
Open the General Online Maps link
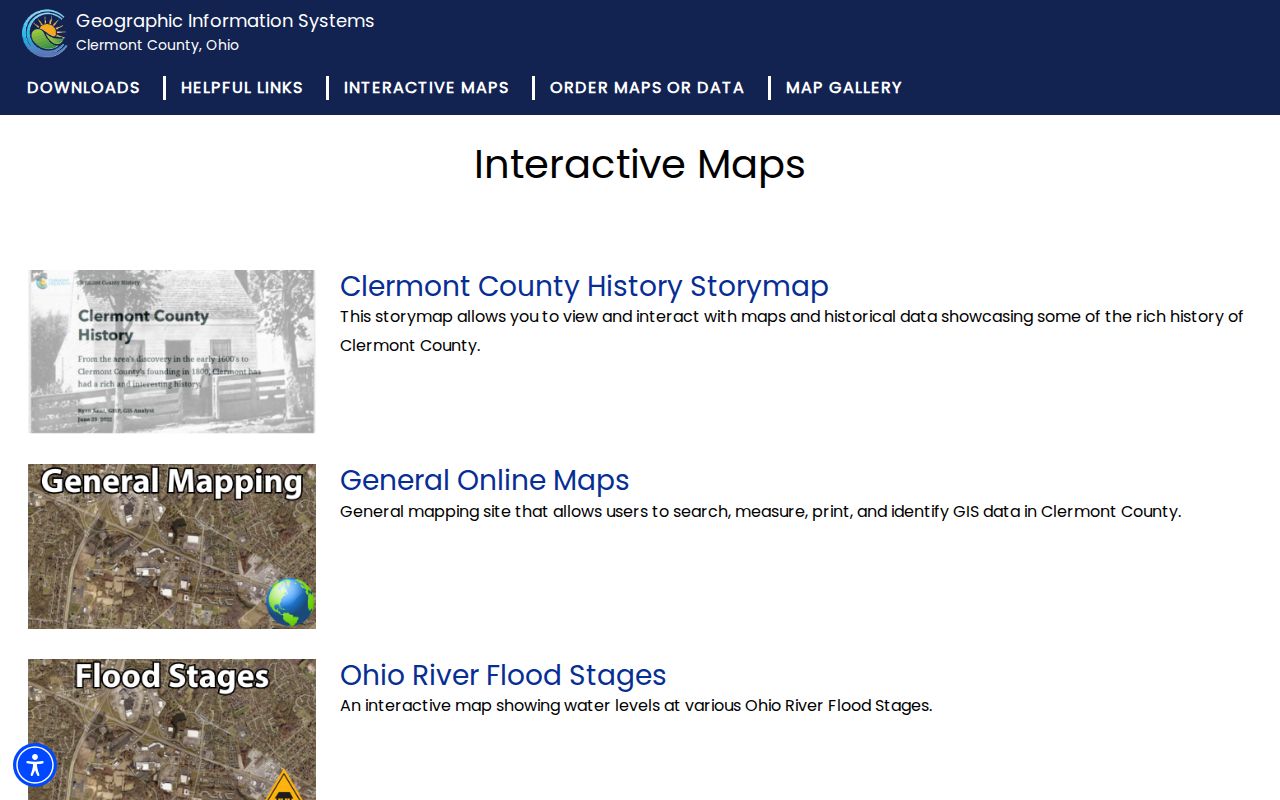click(485, 480)
